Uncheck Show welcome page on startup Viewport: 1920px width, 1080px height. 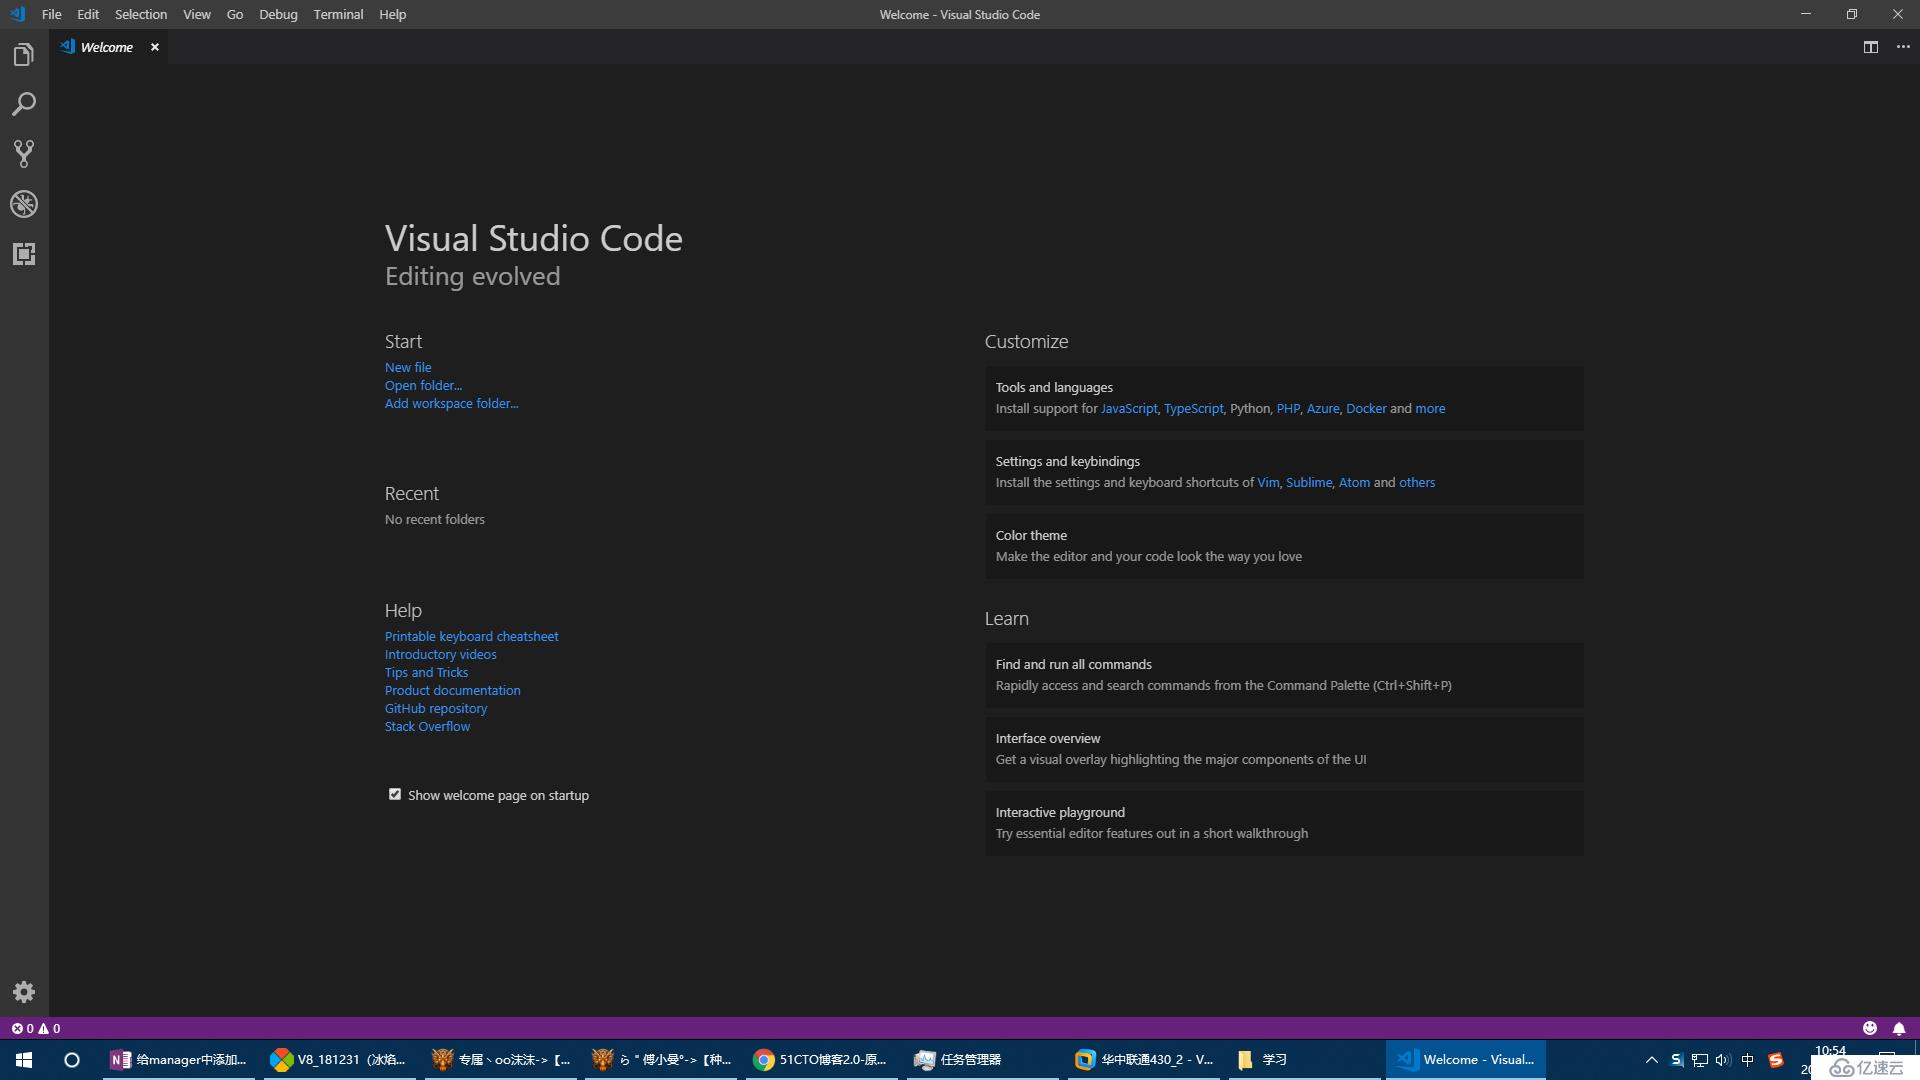pos(395,794)
